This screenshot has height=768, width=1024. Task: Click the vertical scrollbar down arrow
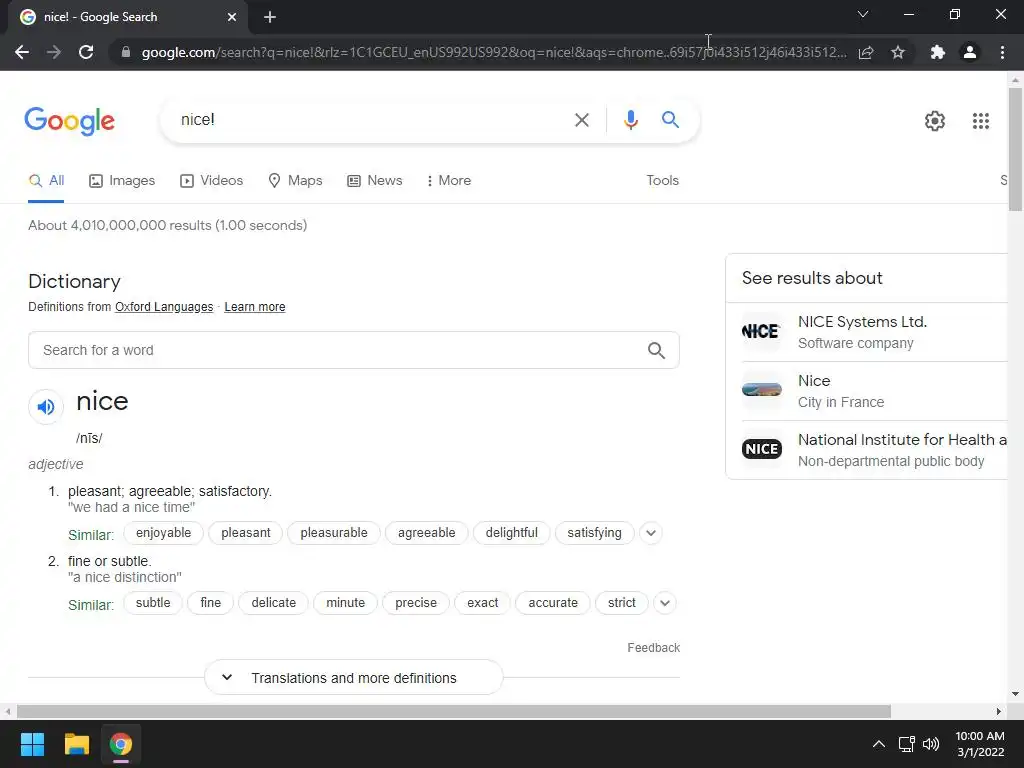(x=1016, y=694)
